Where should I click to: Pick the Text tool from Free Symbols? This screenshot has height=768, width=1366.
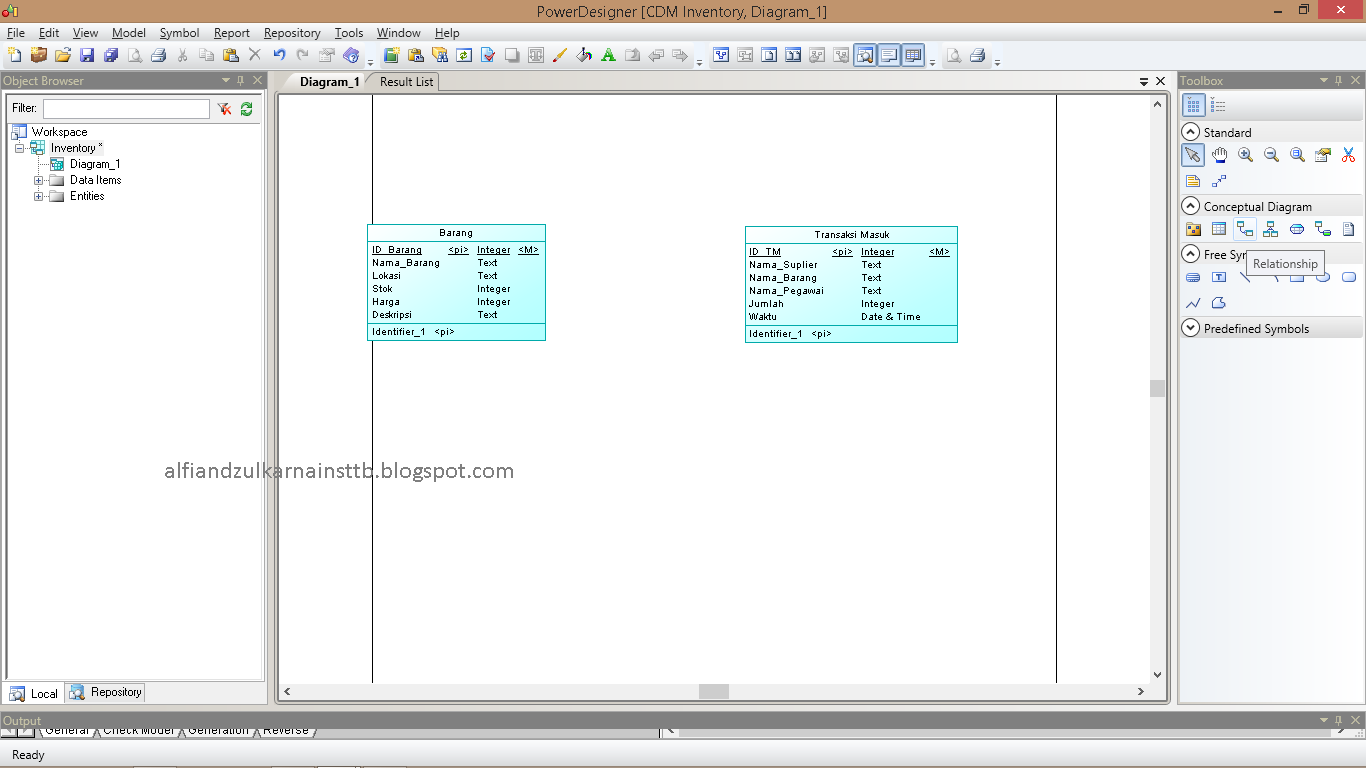1219,277
